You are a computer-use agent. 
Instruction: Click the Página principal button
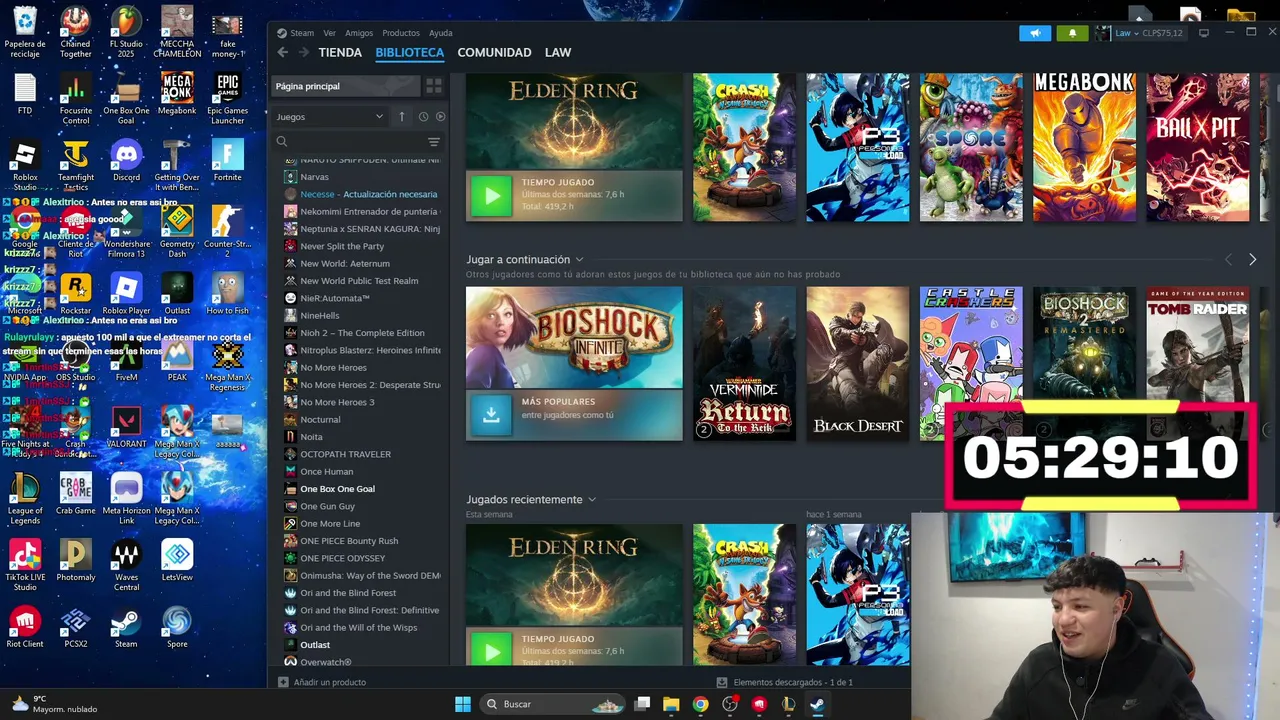pos(346,86)
